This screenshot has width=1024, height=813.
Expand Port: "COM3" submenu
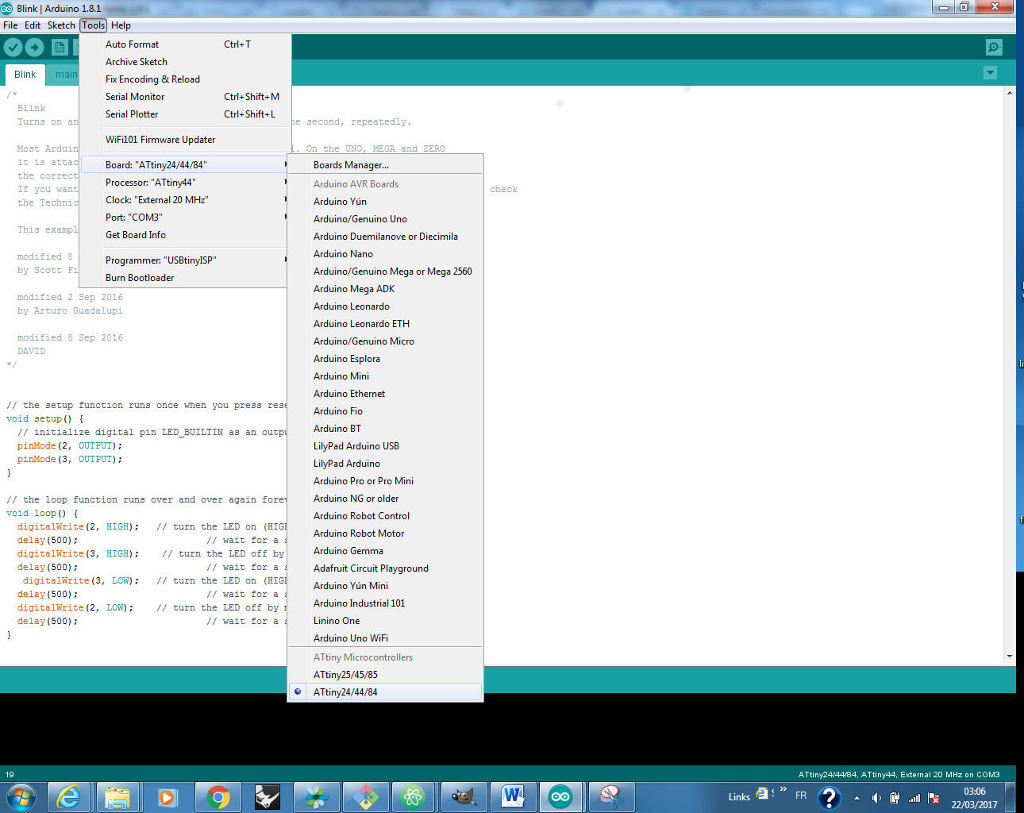(x=184, y=217)
